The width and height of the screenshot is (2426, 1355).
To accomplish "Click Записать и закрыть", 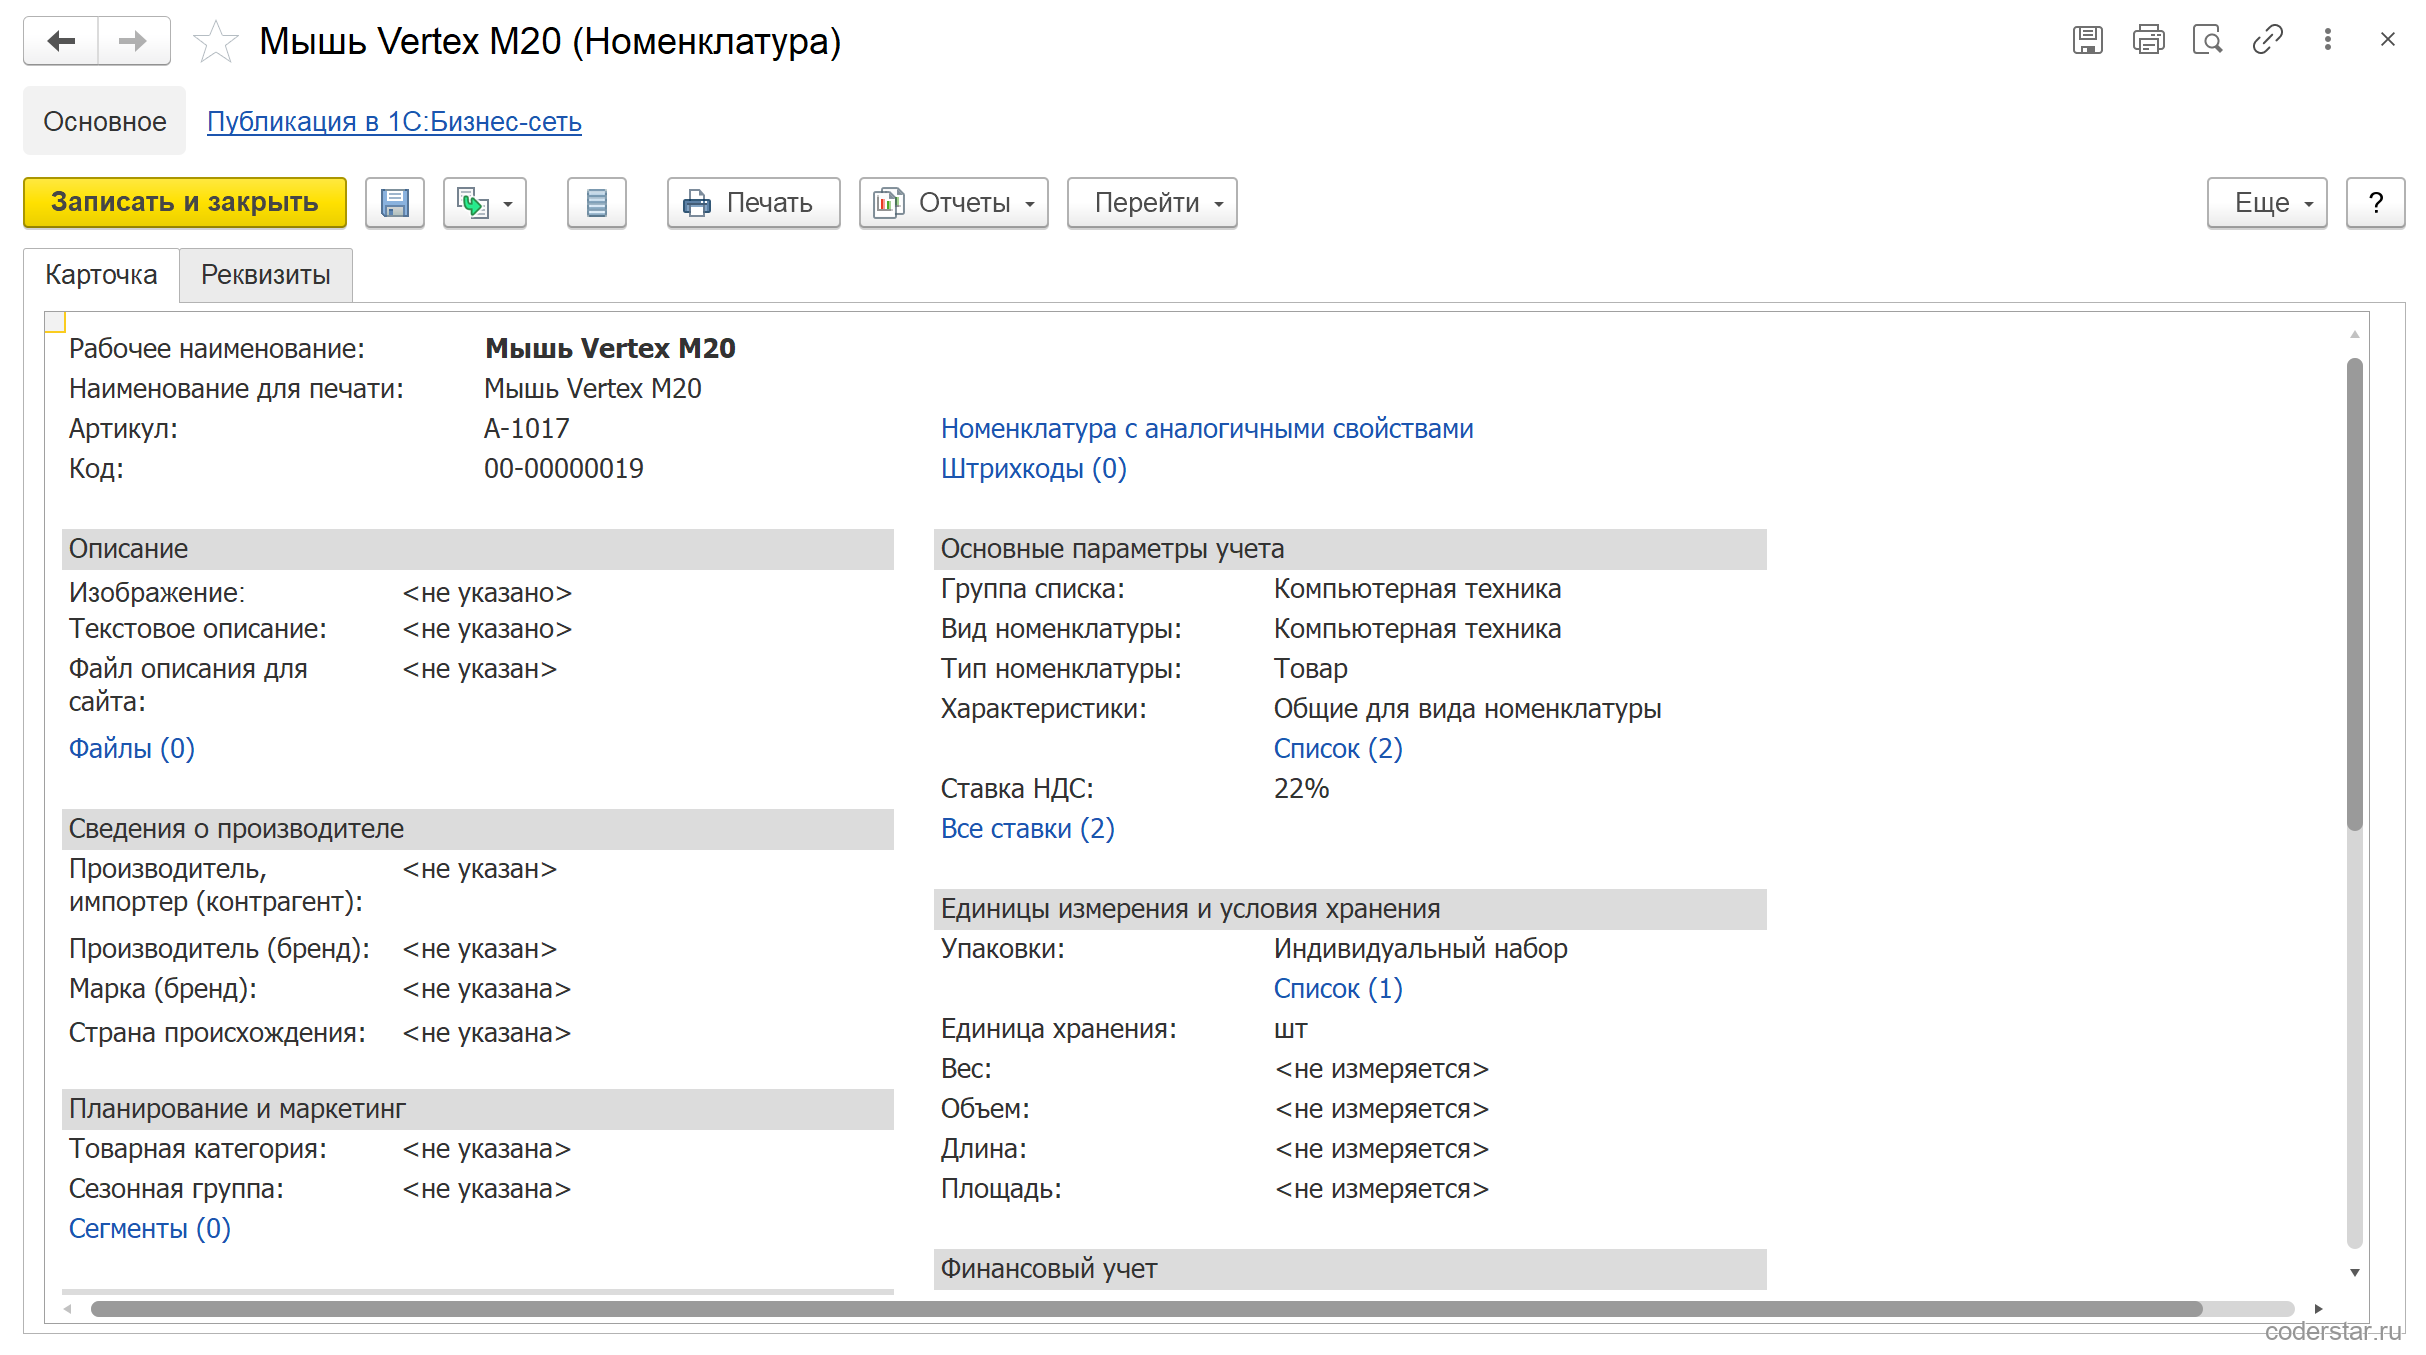I will 185,203.
